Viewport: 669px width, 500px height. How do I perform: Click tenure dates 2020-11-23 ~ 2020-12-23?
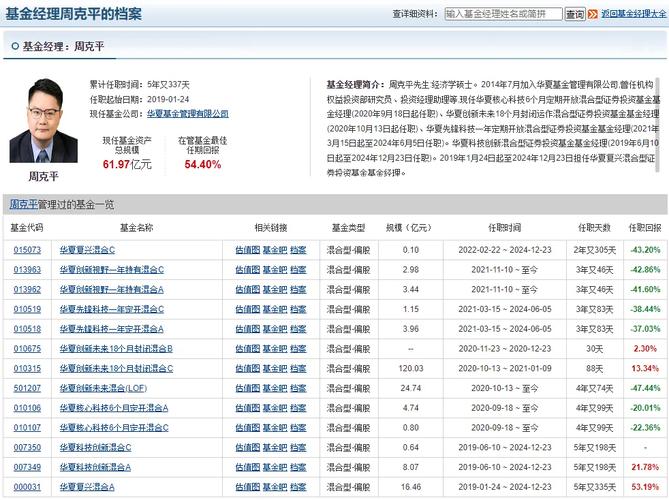[x=505, y=349]
